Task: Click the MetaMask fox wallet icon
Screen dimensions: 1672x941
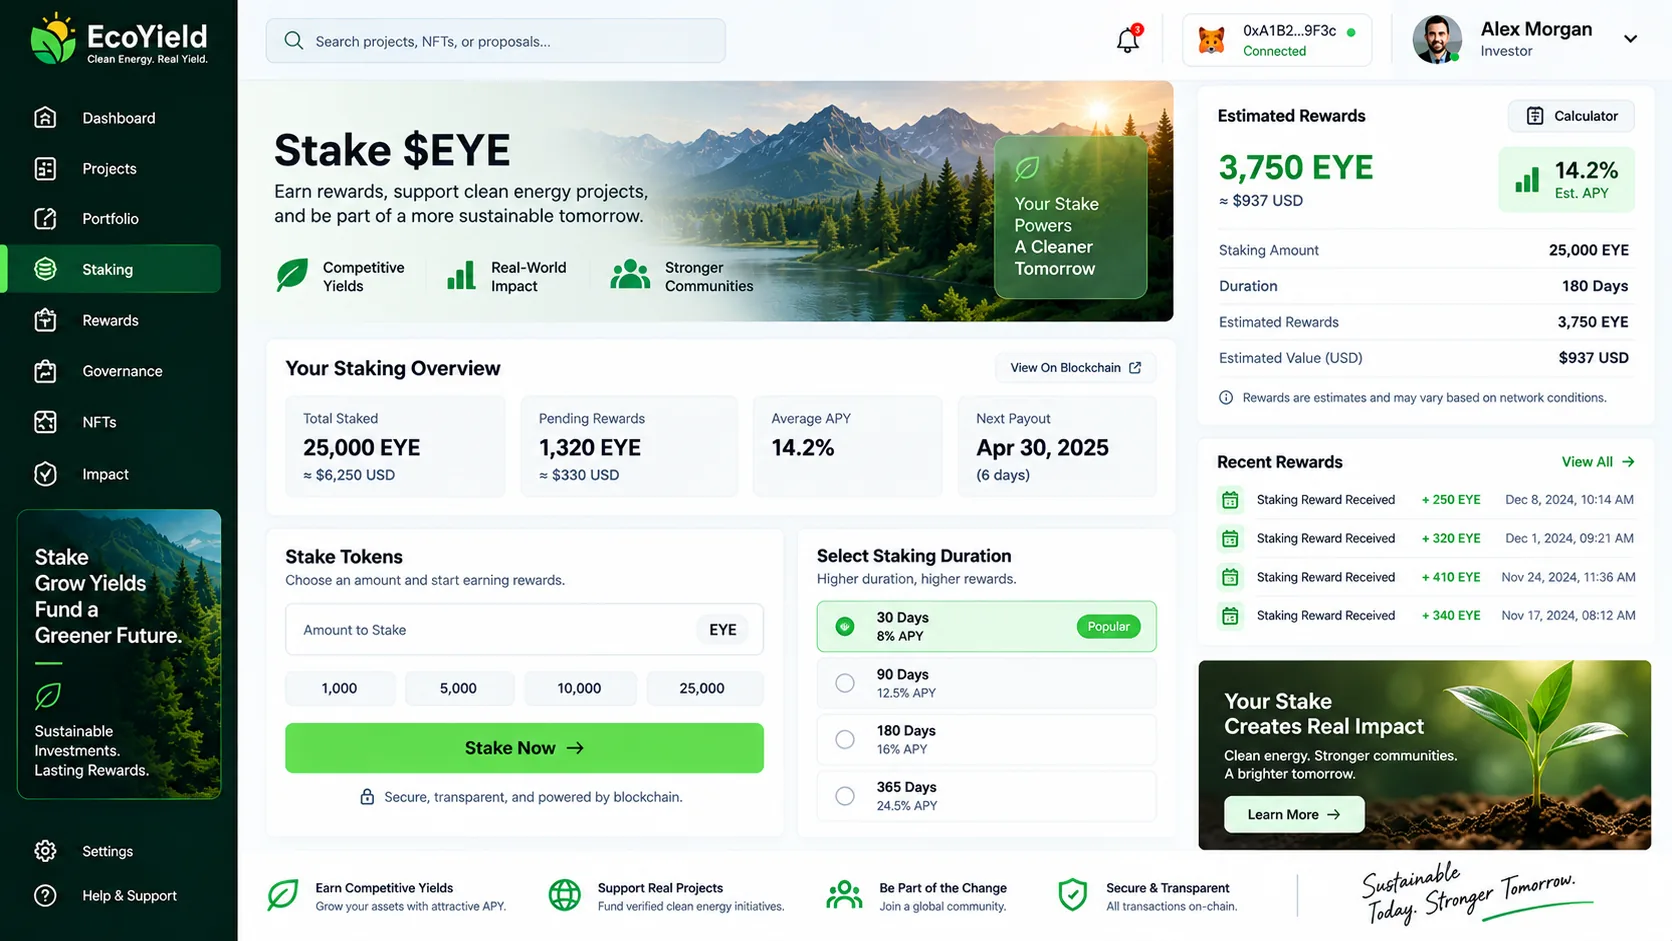Action: point(1211,41)
